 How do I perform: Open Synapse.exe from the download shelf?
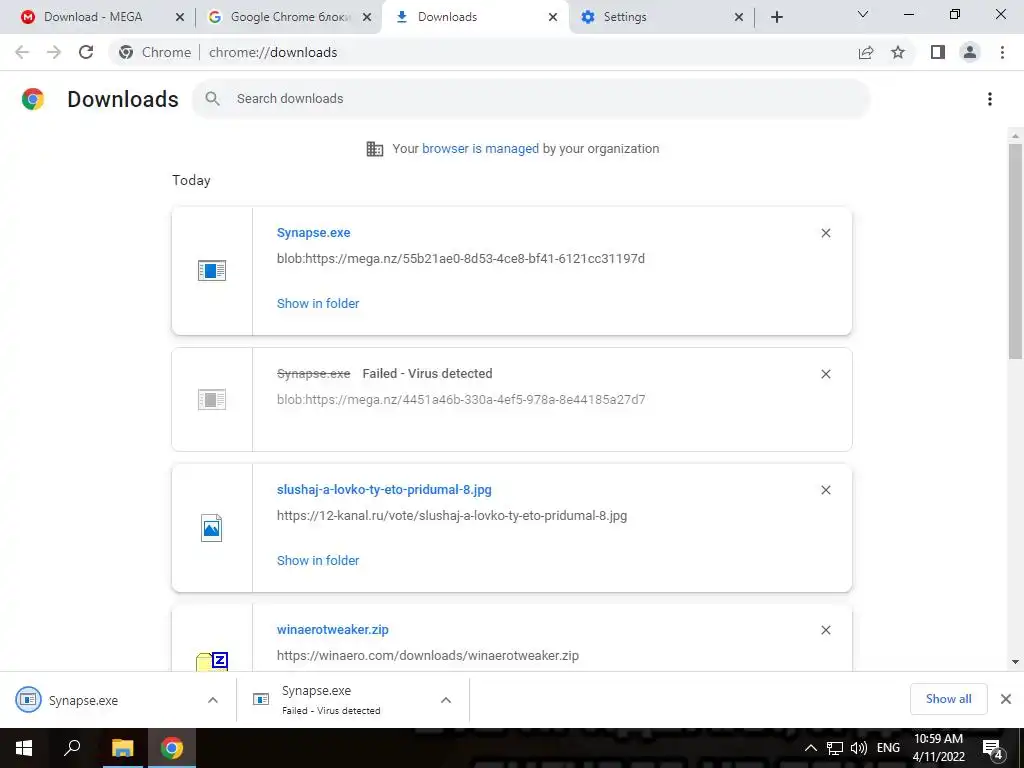(83, 700)
